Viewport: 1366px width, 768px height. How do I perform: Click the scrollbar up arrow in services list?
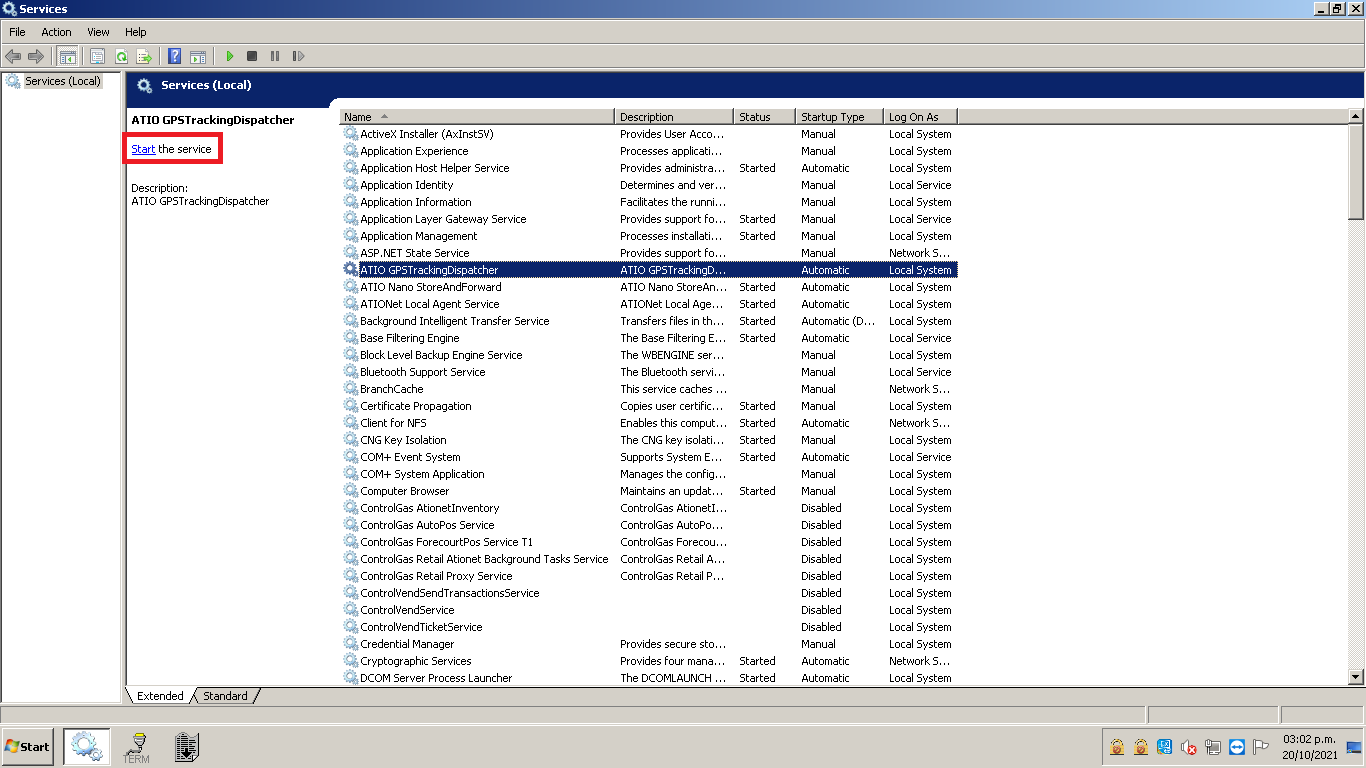(x=1356, y=117)
